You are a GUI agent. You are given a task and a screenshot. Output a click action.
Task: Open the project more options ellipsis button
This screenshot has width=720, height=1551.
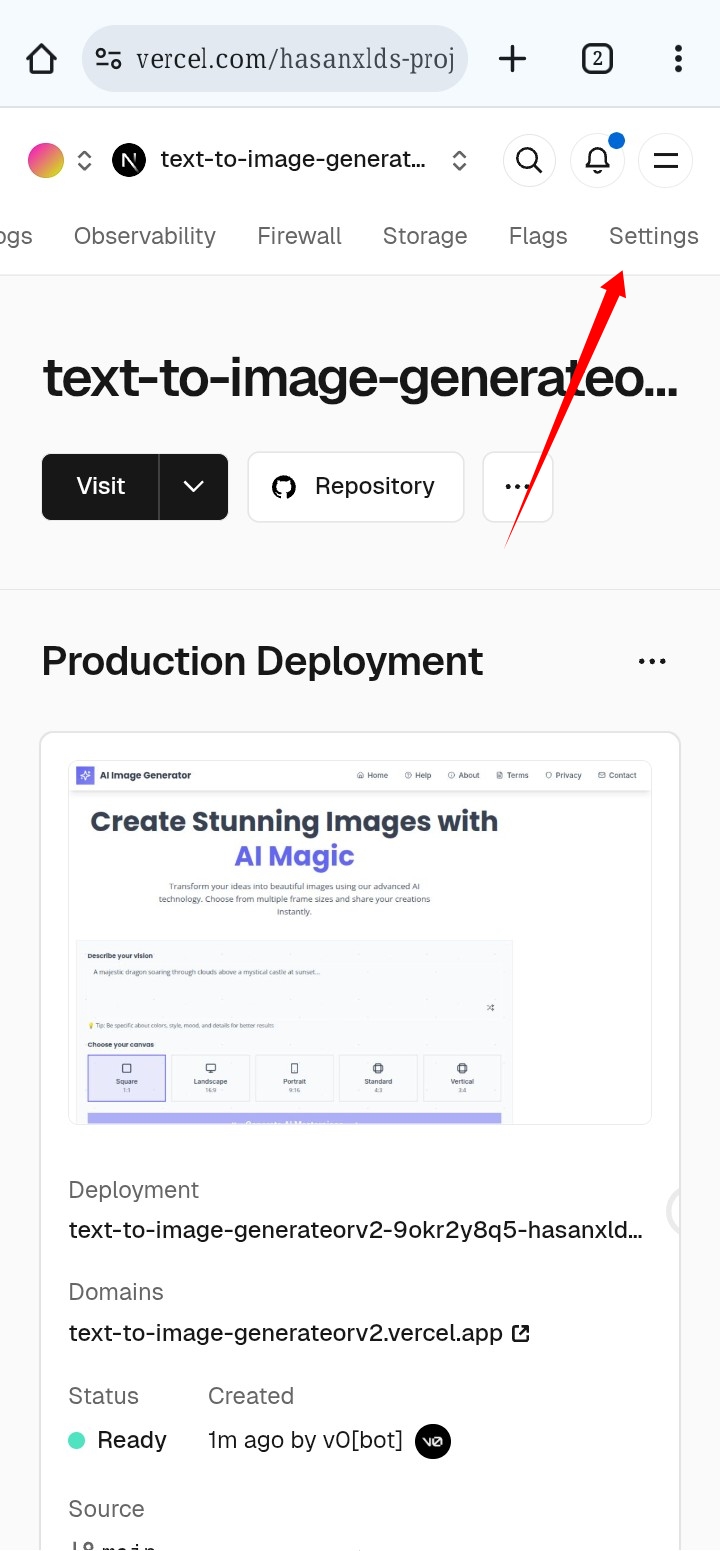point(517,487)
